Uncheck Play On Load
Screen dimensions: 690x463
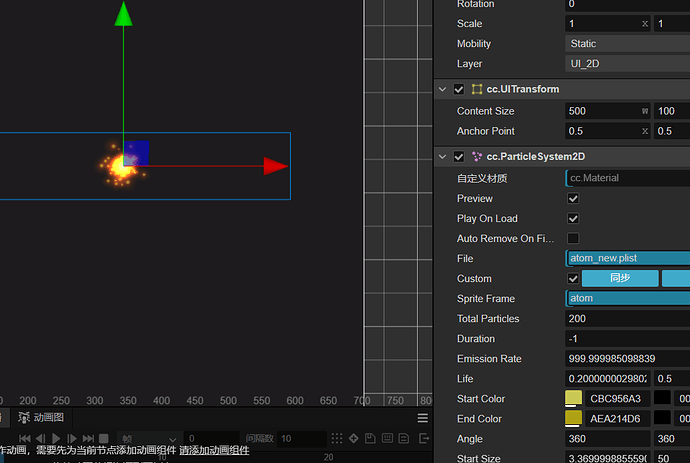click(573, 218)
